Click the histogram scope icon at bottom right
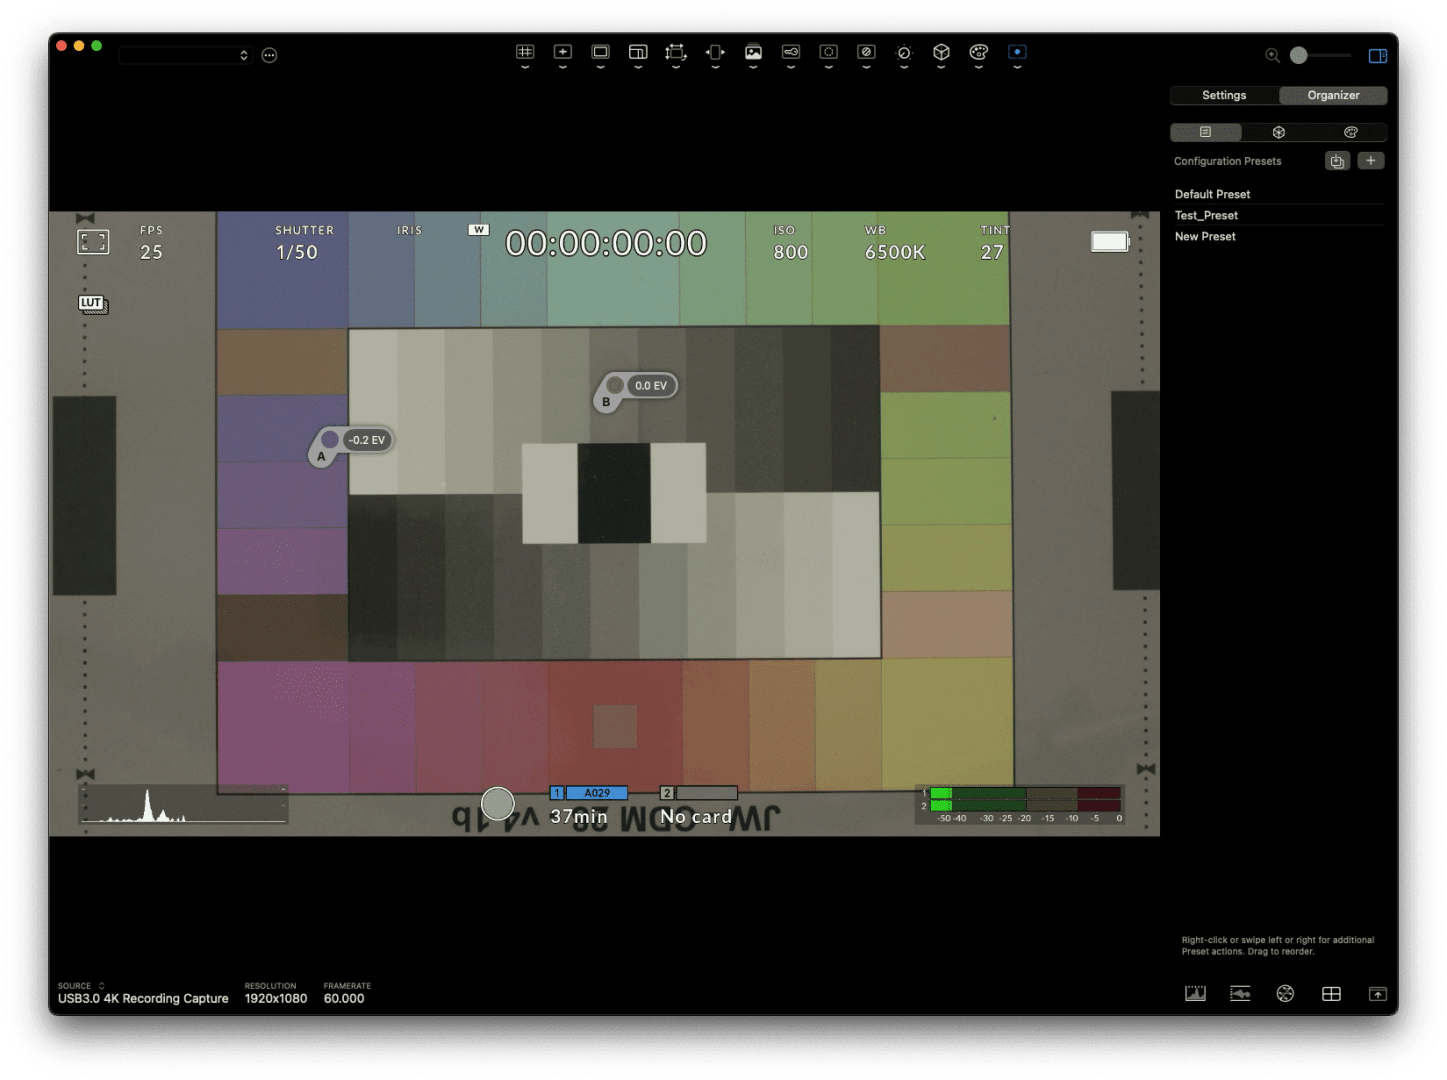The width and height of the screenshot is (1447, 1080). pyautogui.click(x=1195, y=993)
